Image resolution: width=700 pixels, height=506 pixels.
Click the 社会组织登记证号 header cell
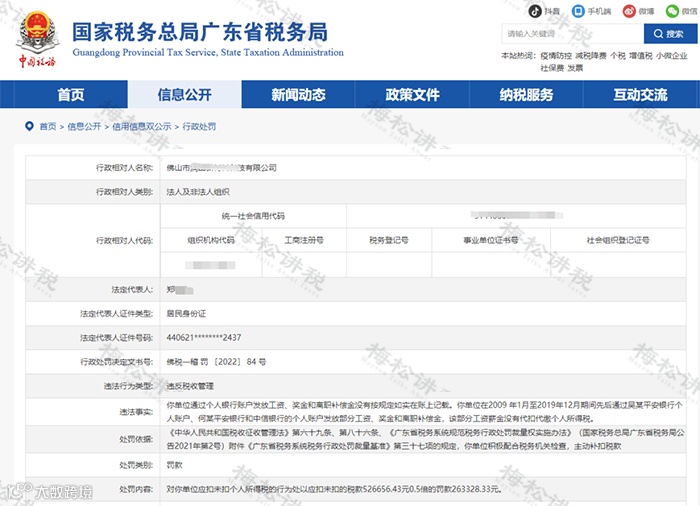(618, 240)
